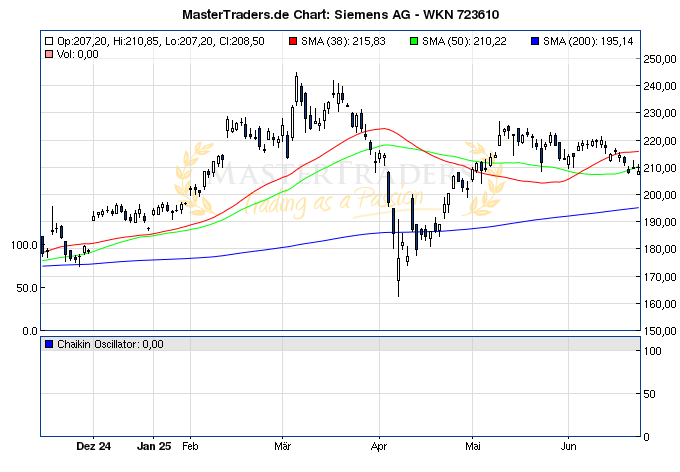Click the blue Chaikin Oscillator legend swatch
The image size is (680, 472).
(x=49, y=344)
